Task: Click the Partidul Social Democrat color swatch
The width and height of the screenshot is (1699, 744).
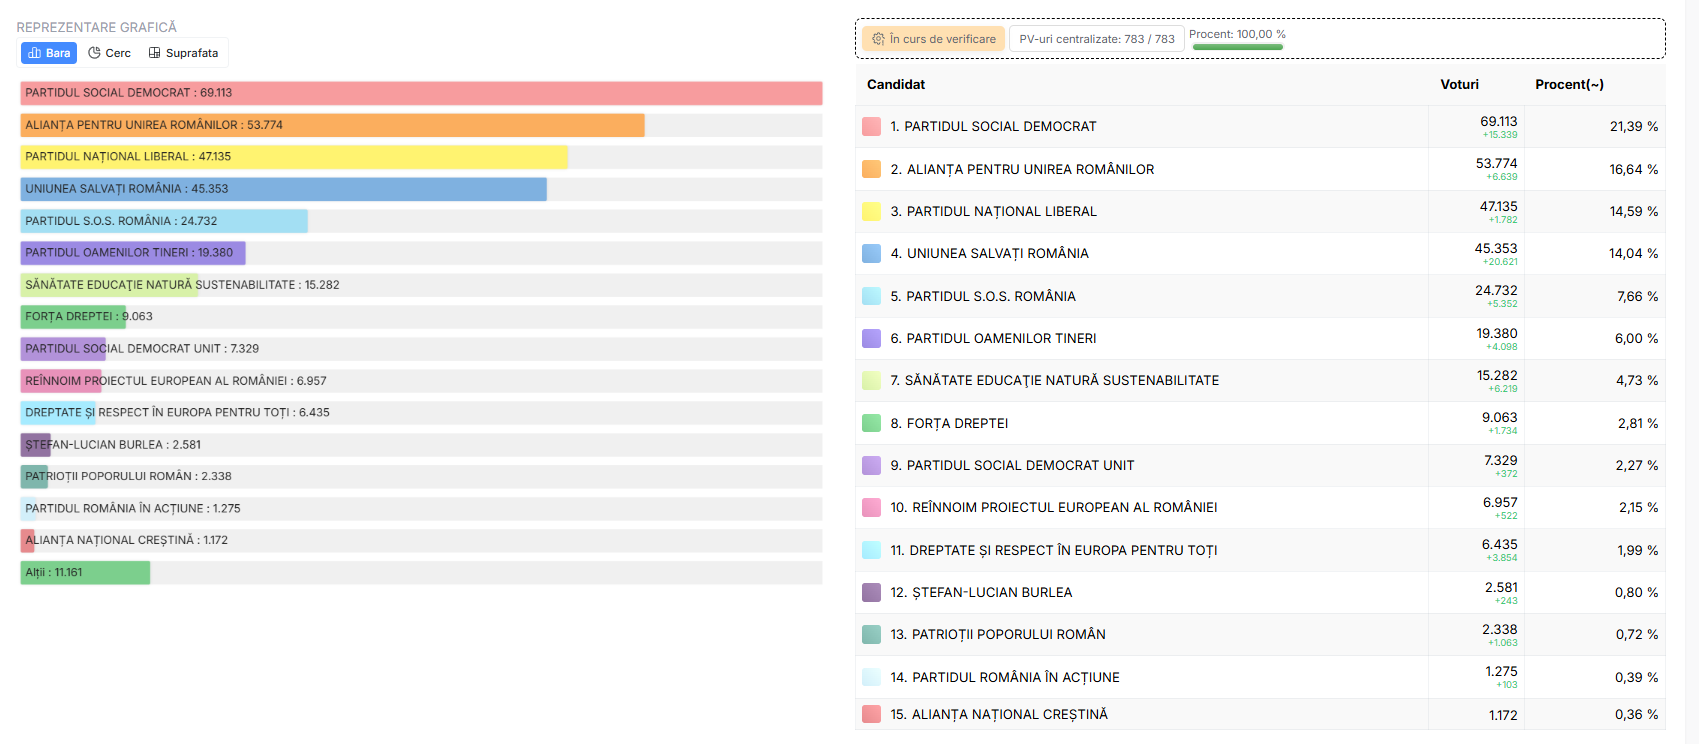Action: (871, 126)
